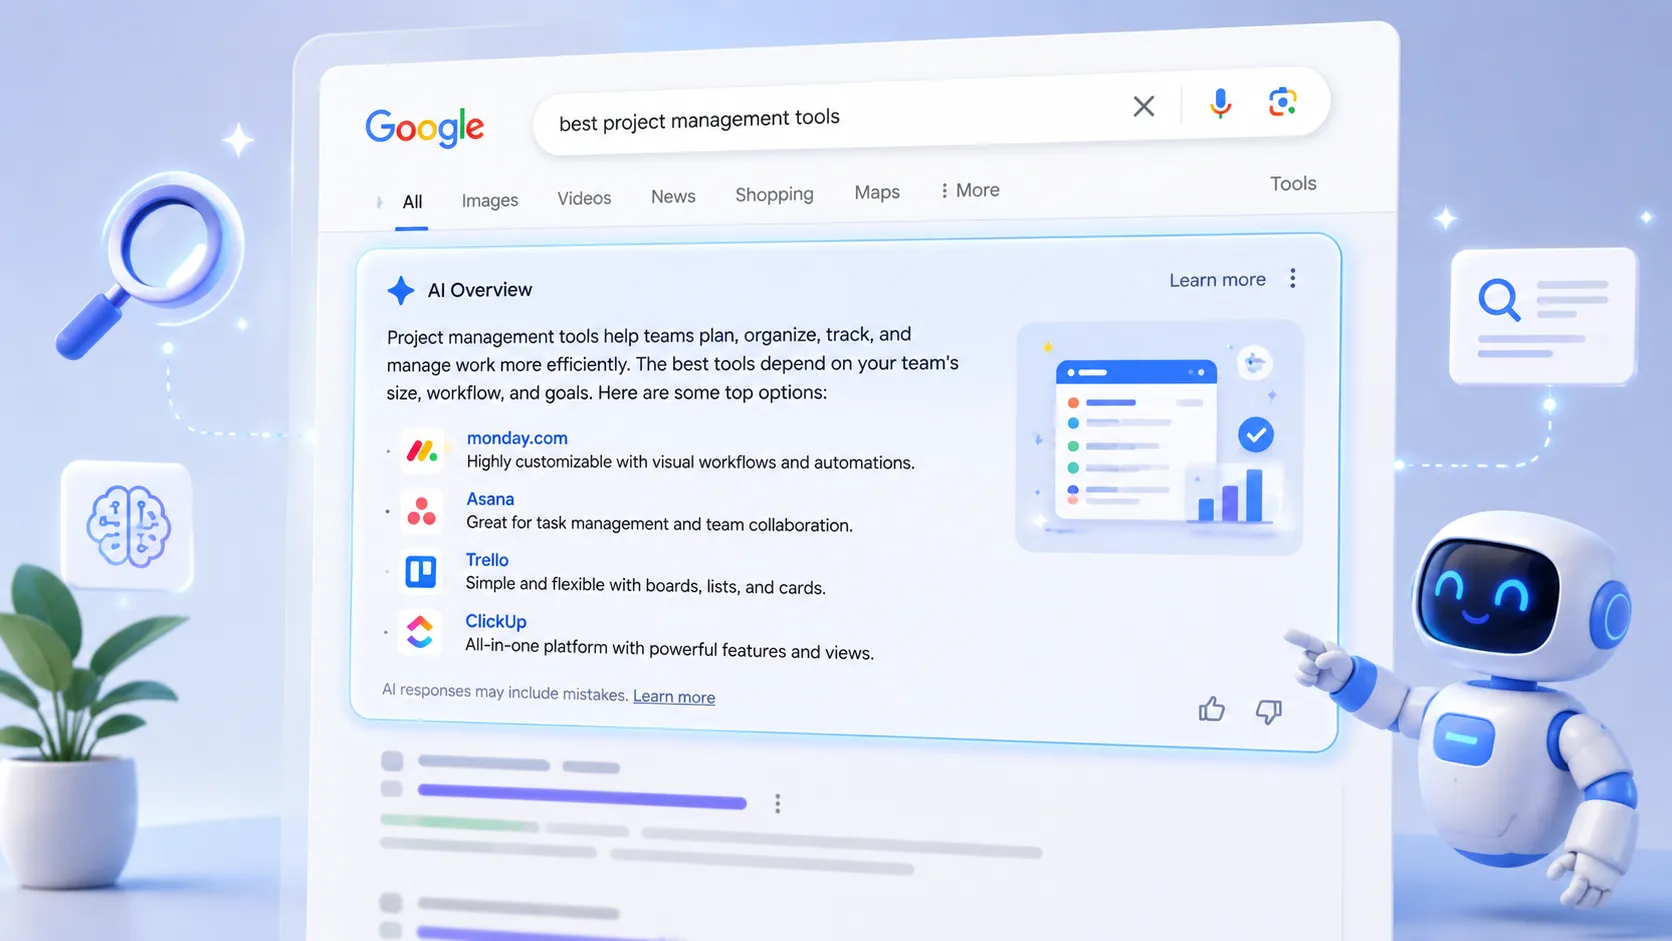Click the first search result purple title bar
1672x941 pixels.
coord(582,796)
